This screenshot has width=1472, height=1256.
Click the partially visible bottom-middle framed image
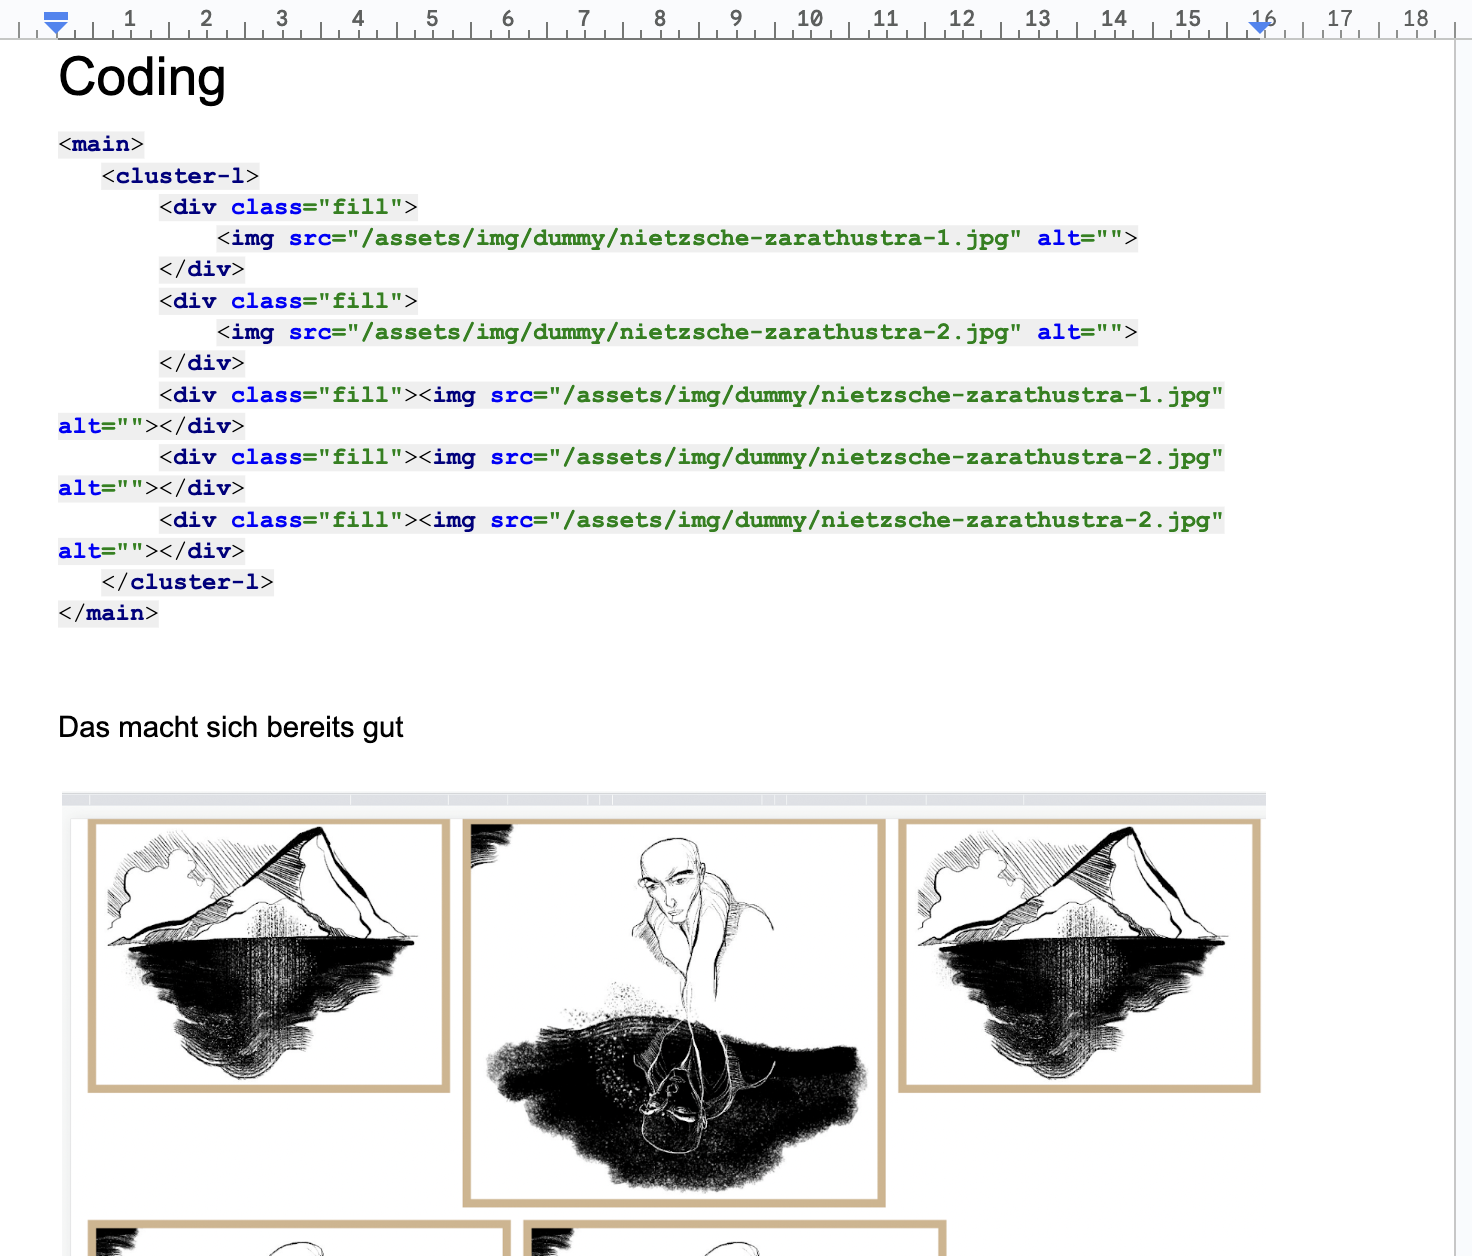coord(734,1238)
